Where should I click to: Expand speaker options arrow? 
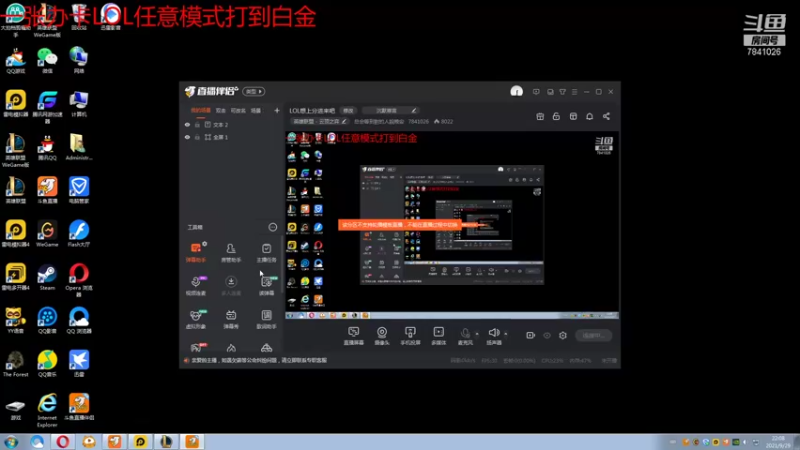coord(506,334)
